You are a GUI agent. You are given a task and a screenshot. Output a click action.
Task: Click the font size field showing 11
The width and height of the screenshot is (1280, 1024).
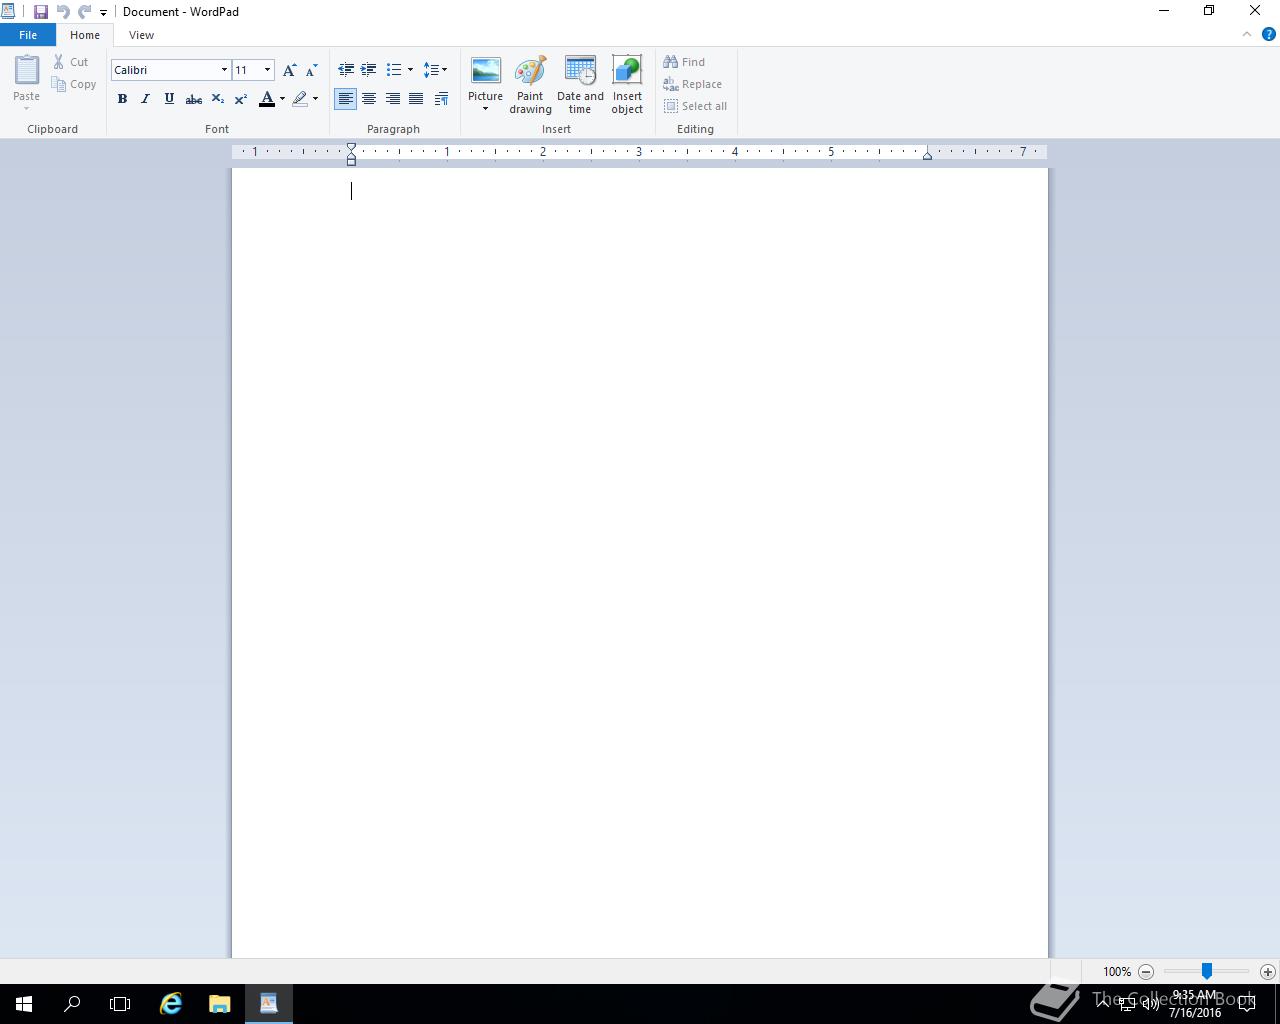(246, 70)
